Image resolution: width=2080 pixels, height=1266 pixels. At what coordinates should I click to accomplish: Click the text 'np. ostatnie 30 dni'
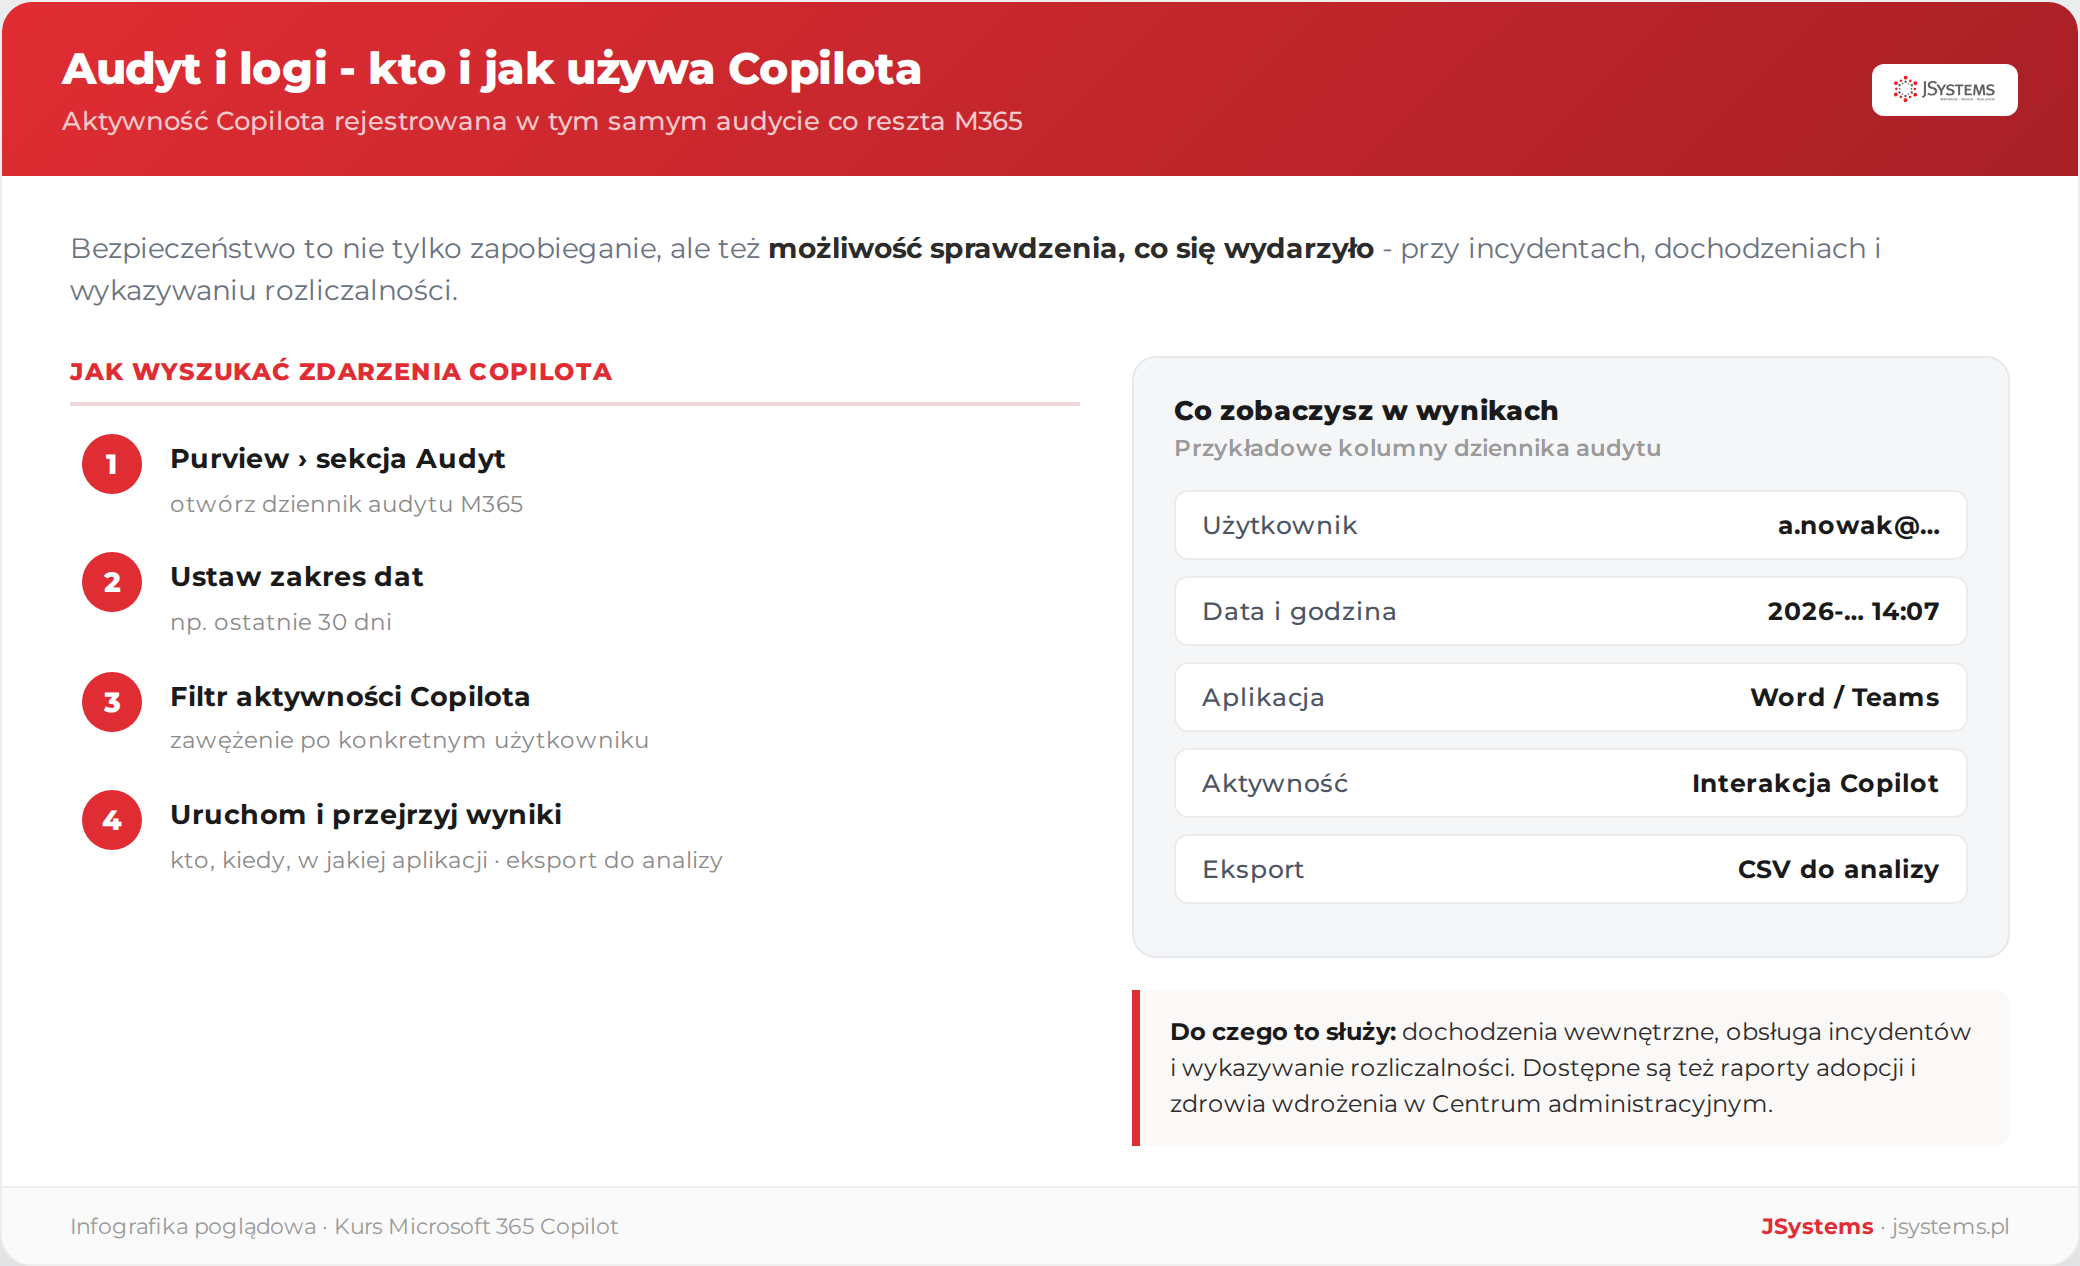point(281,622)
